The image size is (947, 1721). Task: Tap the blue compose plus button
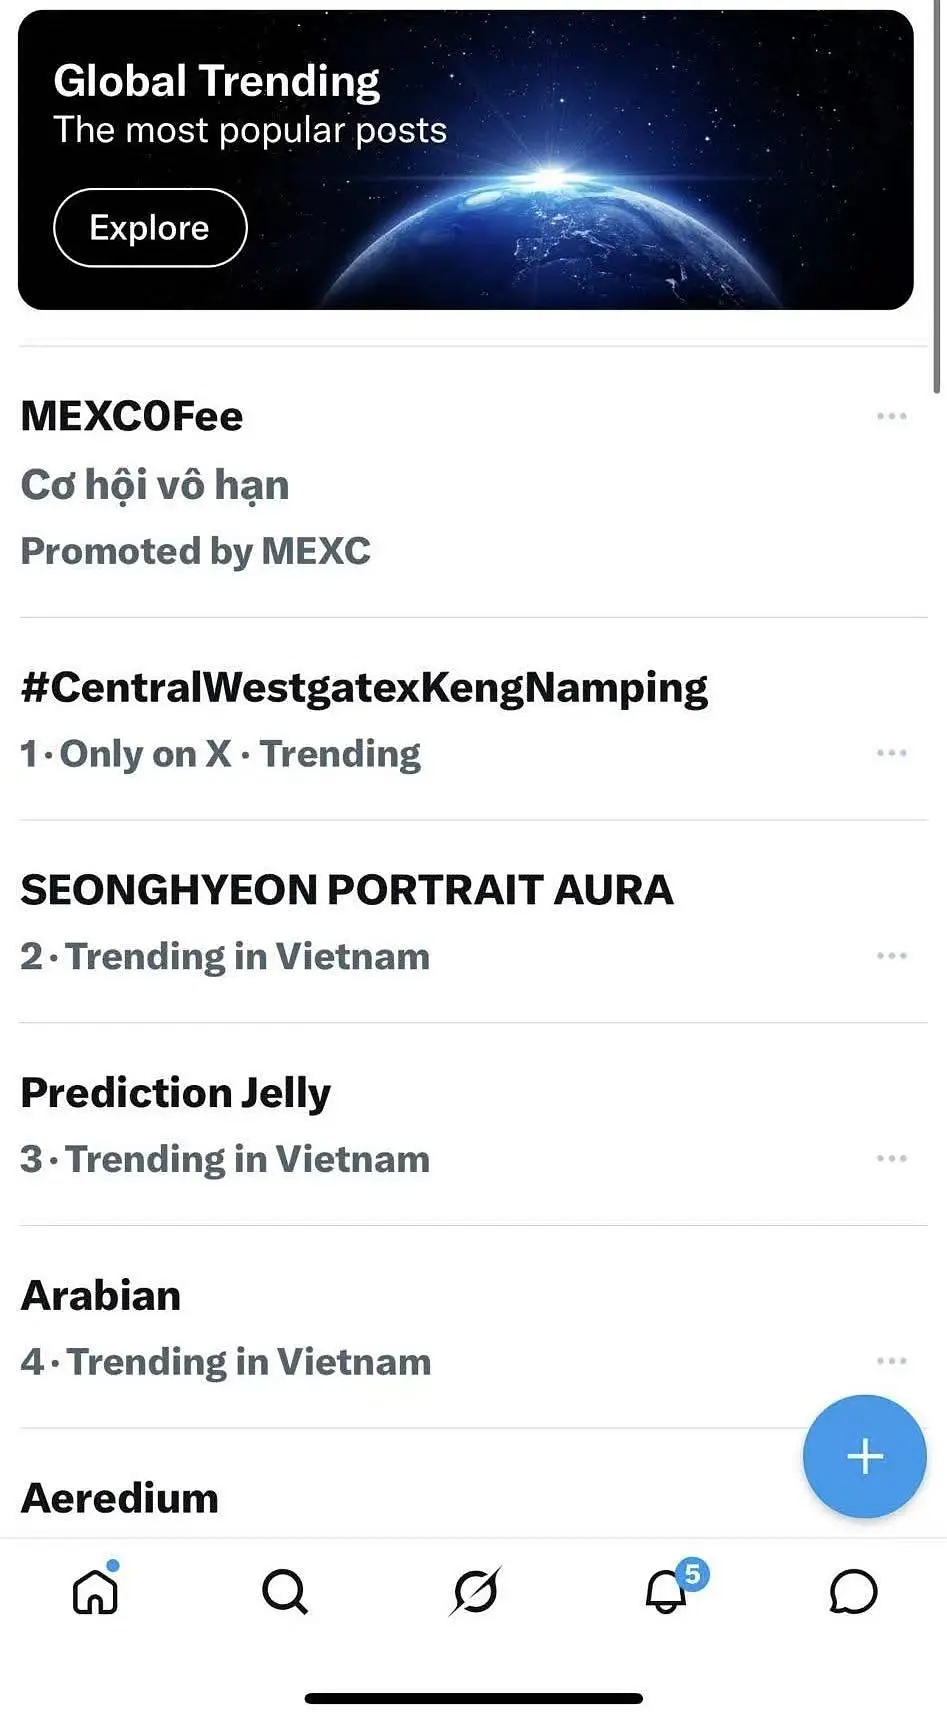[x=864, y=1456]
